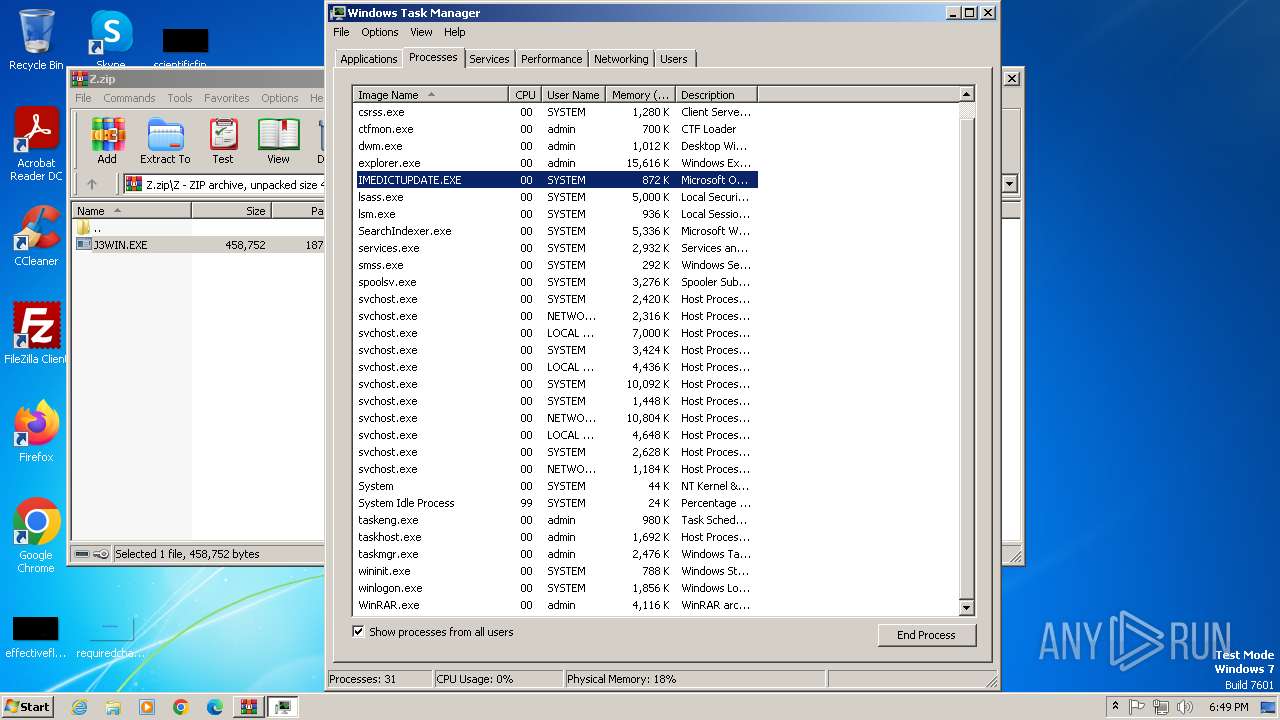Viewport: 1280px width, 720px height.
Task: Open the Google Chrome desktop icon
Action: coord(36,535)
